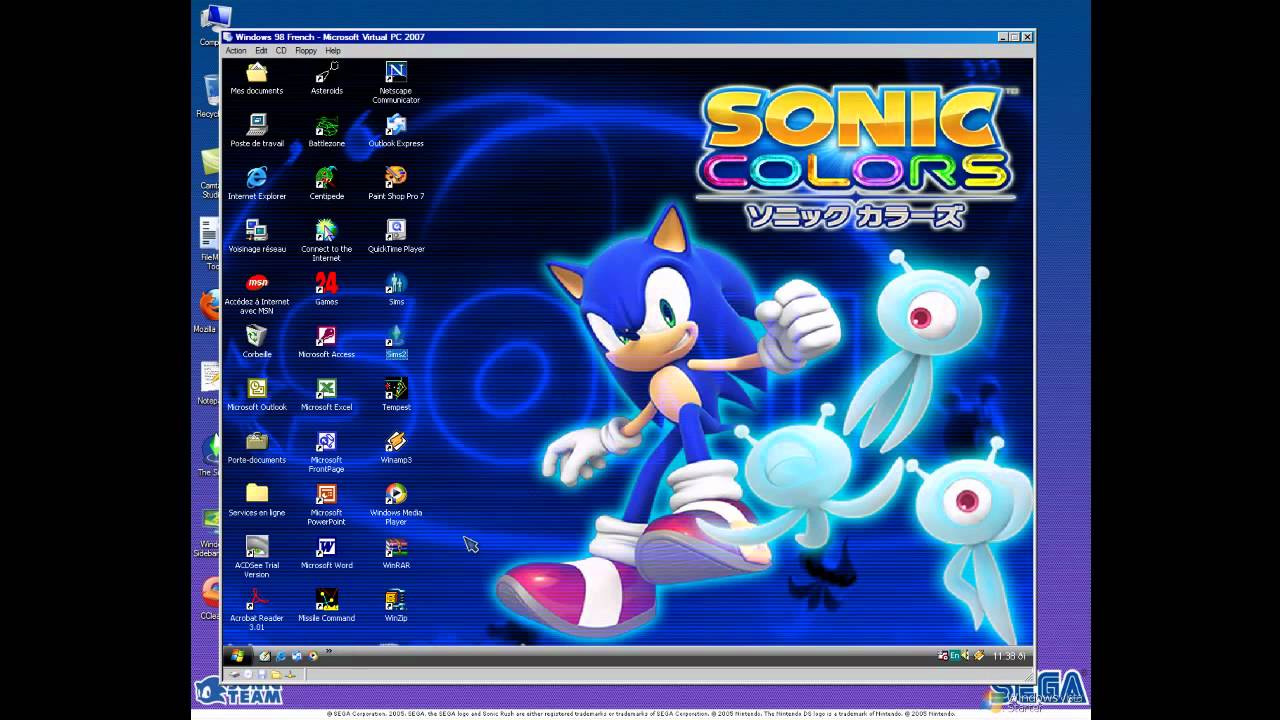1280x720 pixels.
Task: Open Voisinage réseau icon
Action: [257, 237]
